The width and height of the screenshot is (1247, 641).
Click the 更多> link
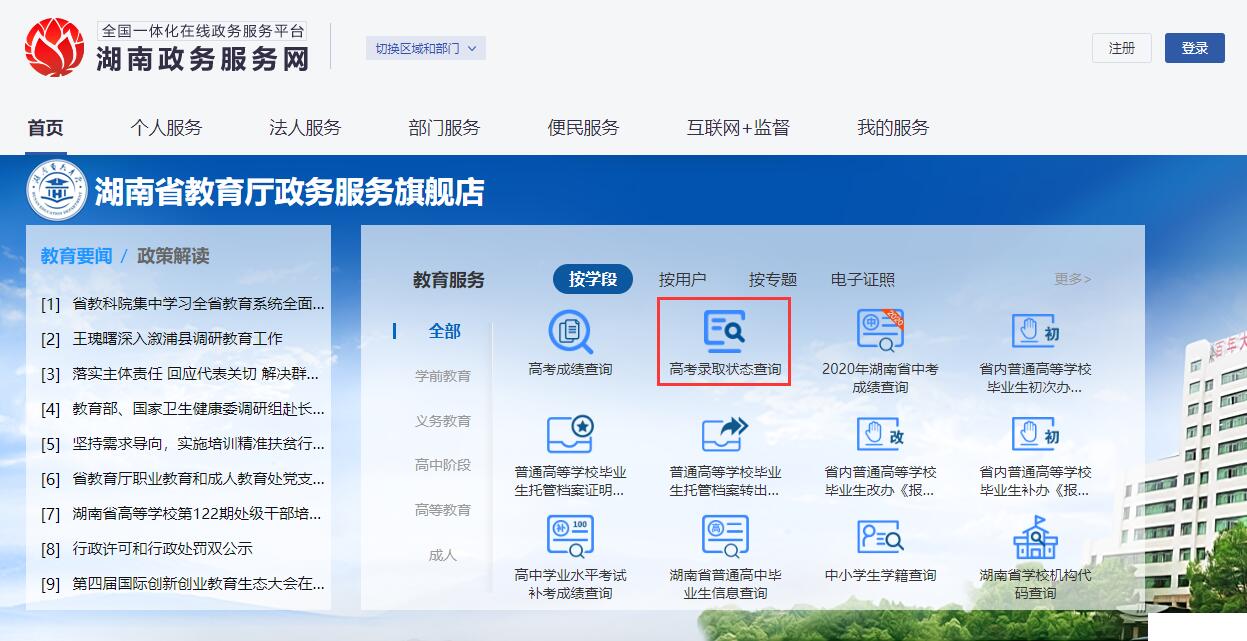pos(1073,279)
